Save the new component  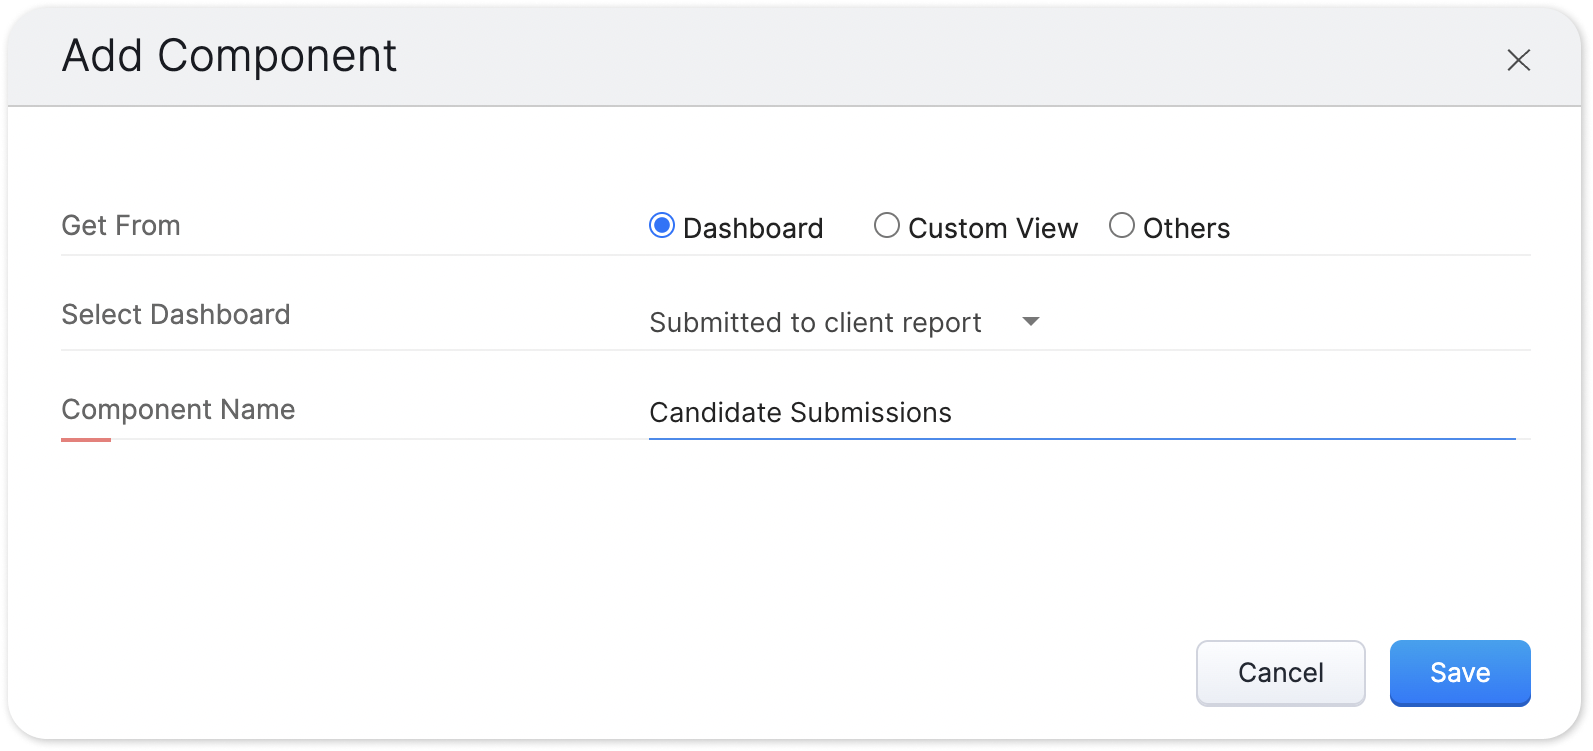(x=1459, y=673)
